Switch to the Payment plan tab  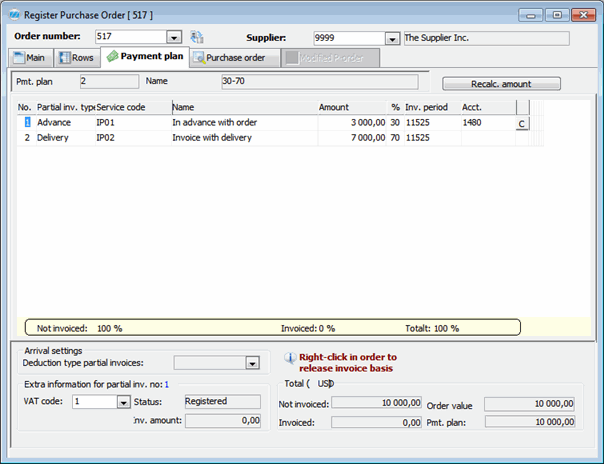coord(147,57)
